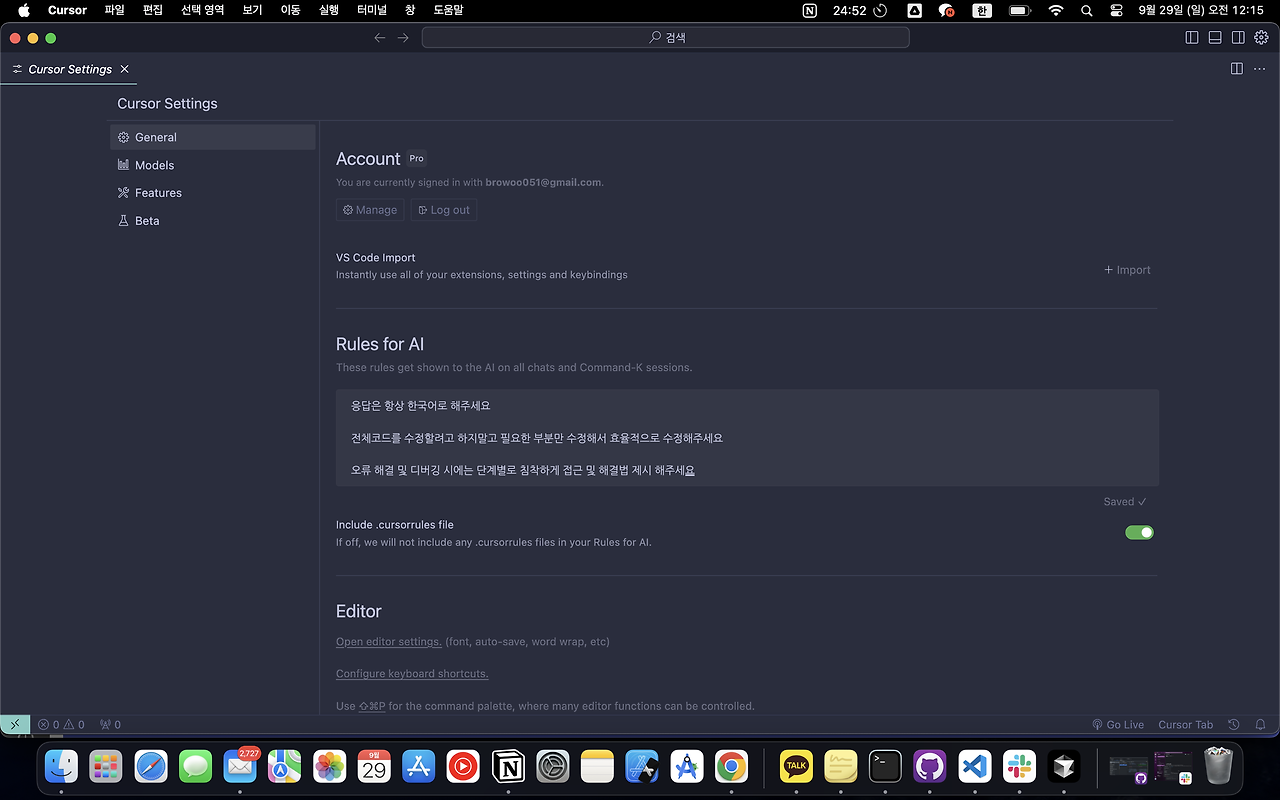Viewport: 1280px width, 800px height.
Task: Open Trash from the Dock
Action: click(1219, 767)
